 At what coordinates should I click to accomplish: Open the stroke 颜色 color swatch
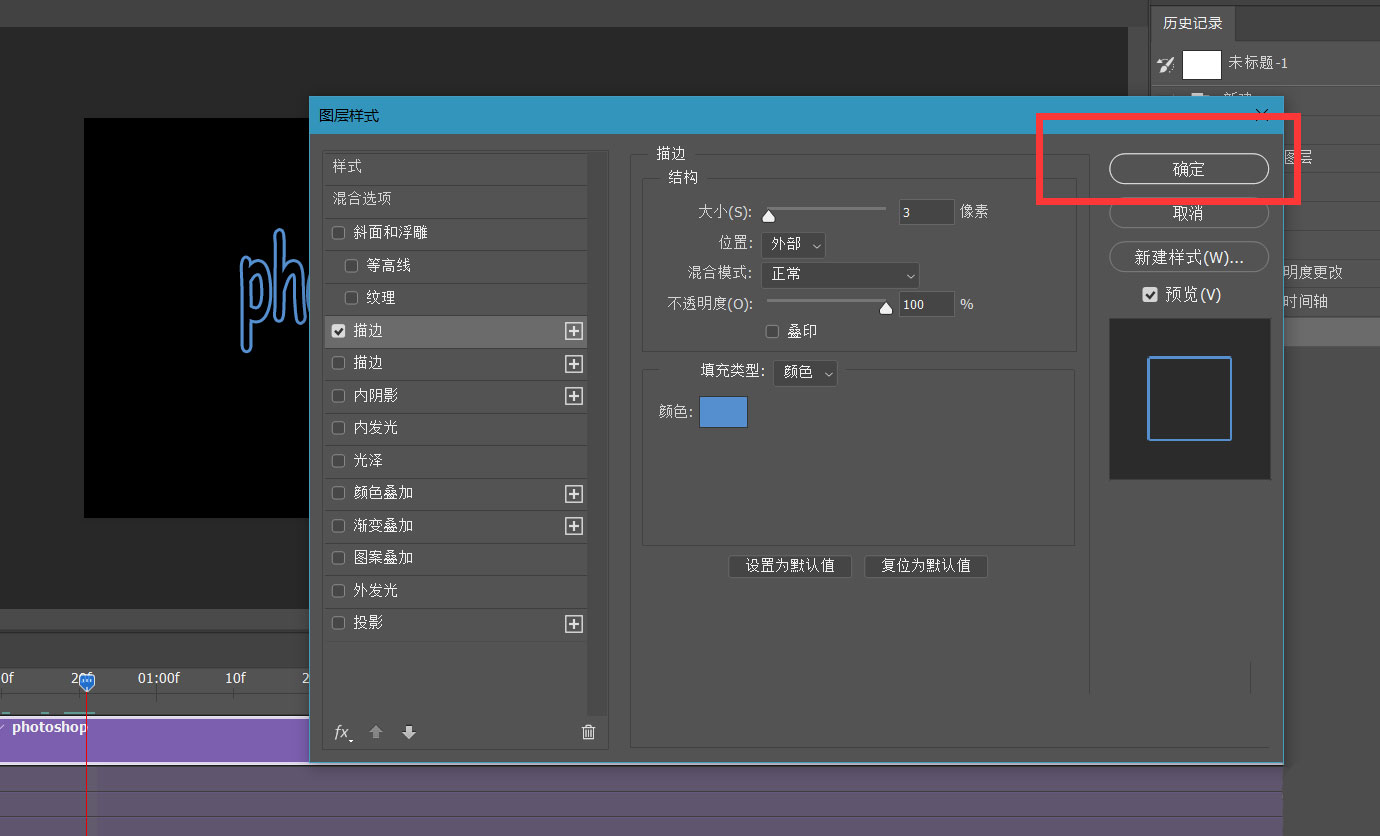click(722, 411)
